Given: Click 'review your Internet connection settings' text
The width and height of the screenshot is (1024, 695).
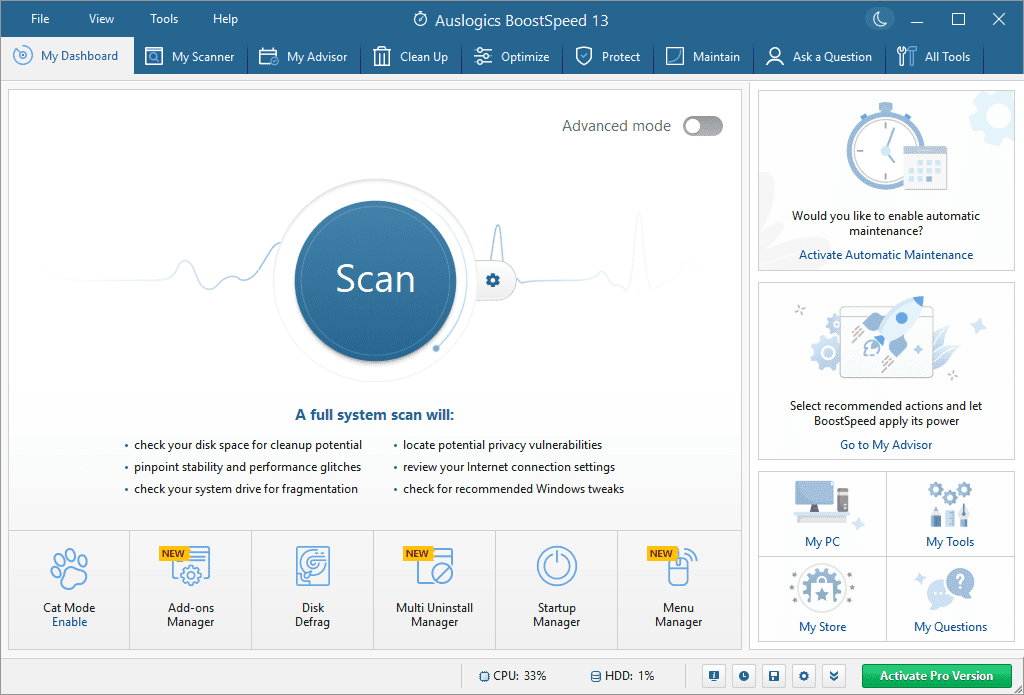Looking at the screenshot, I should tap(509, 467).
